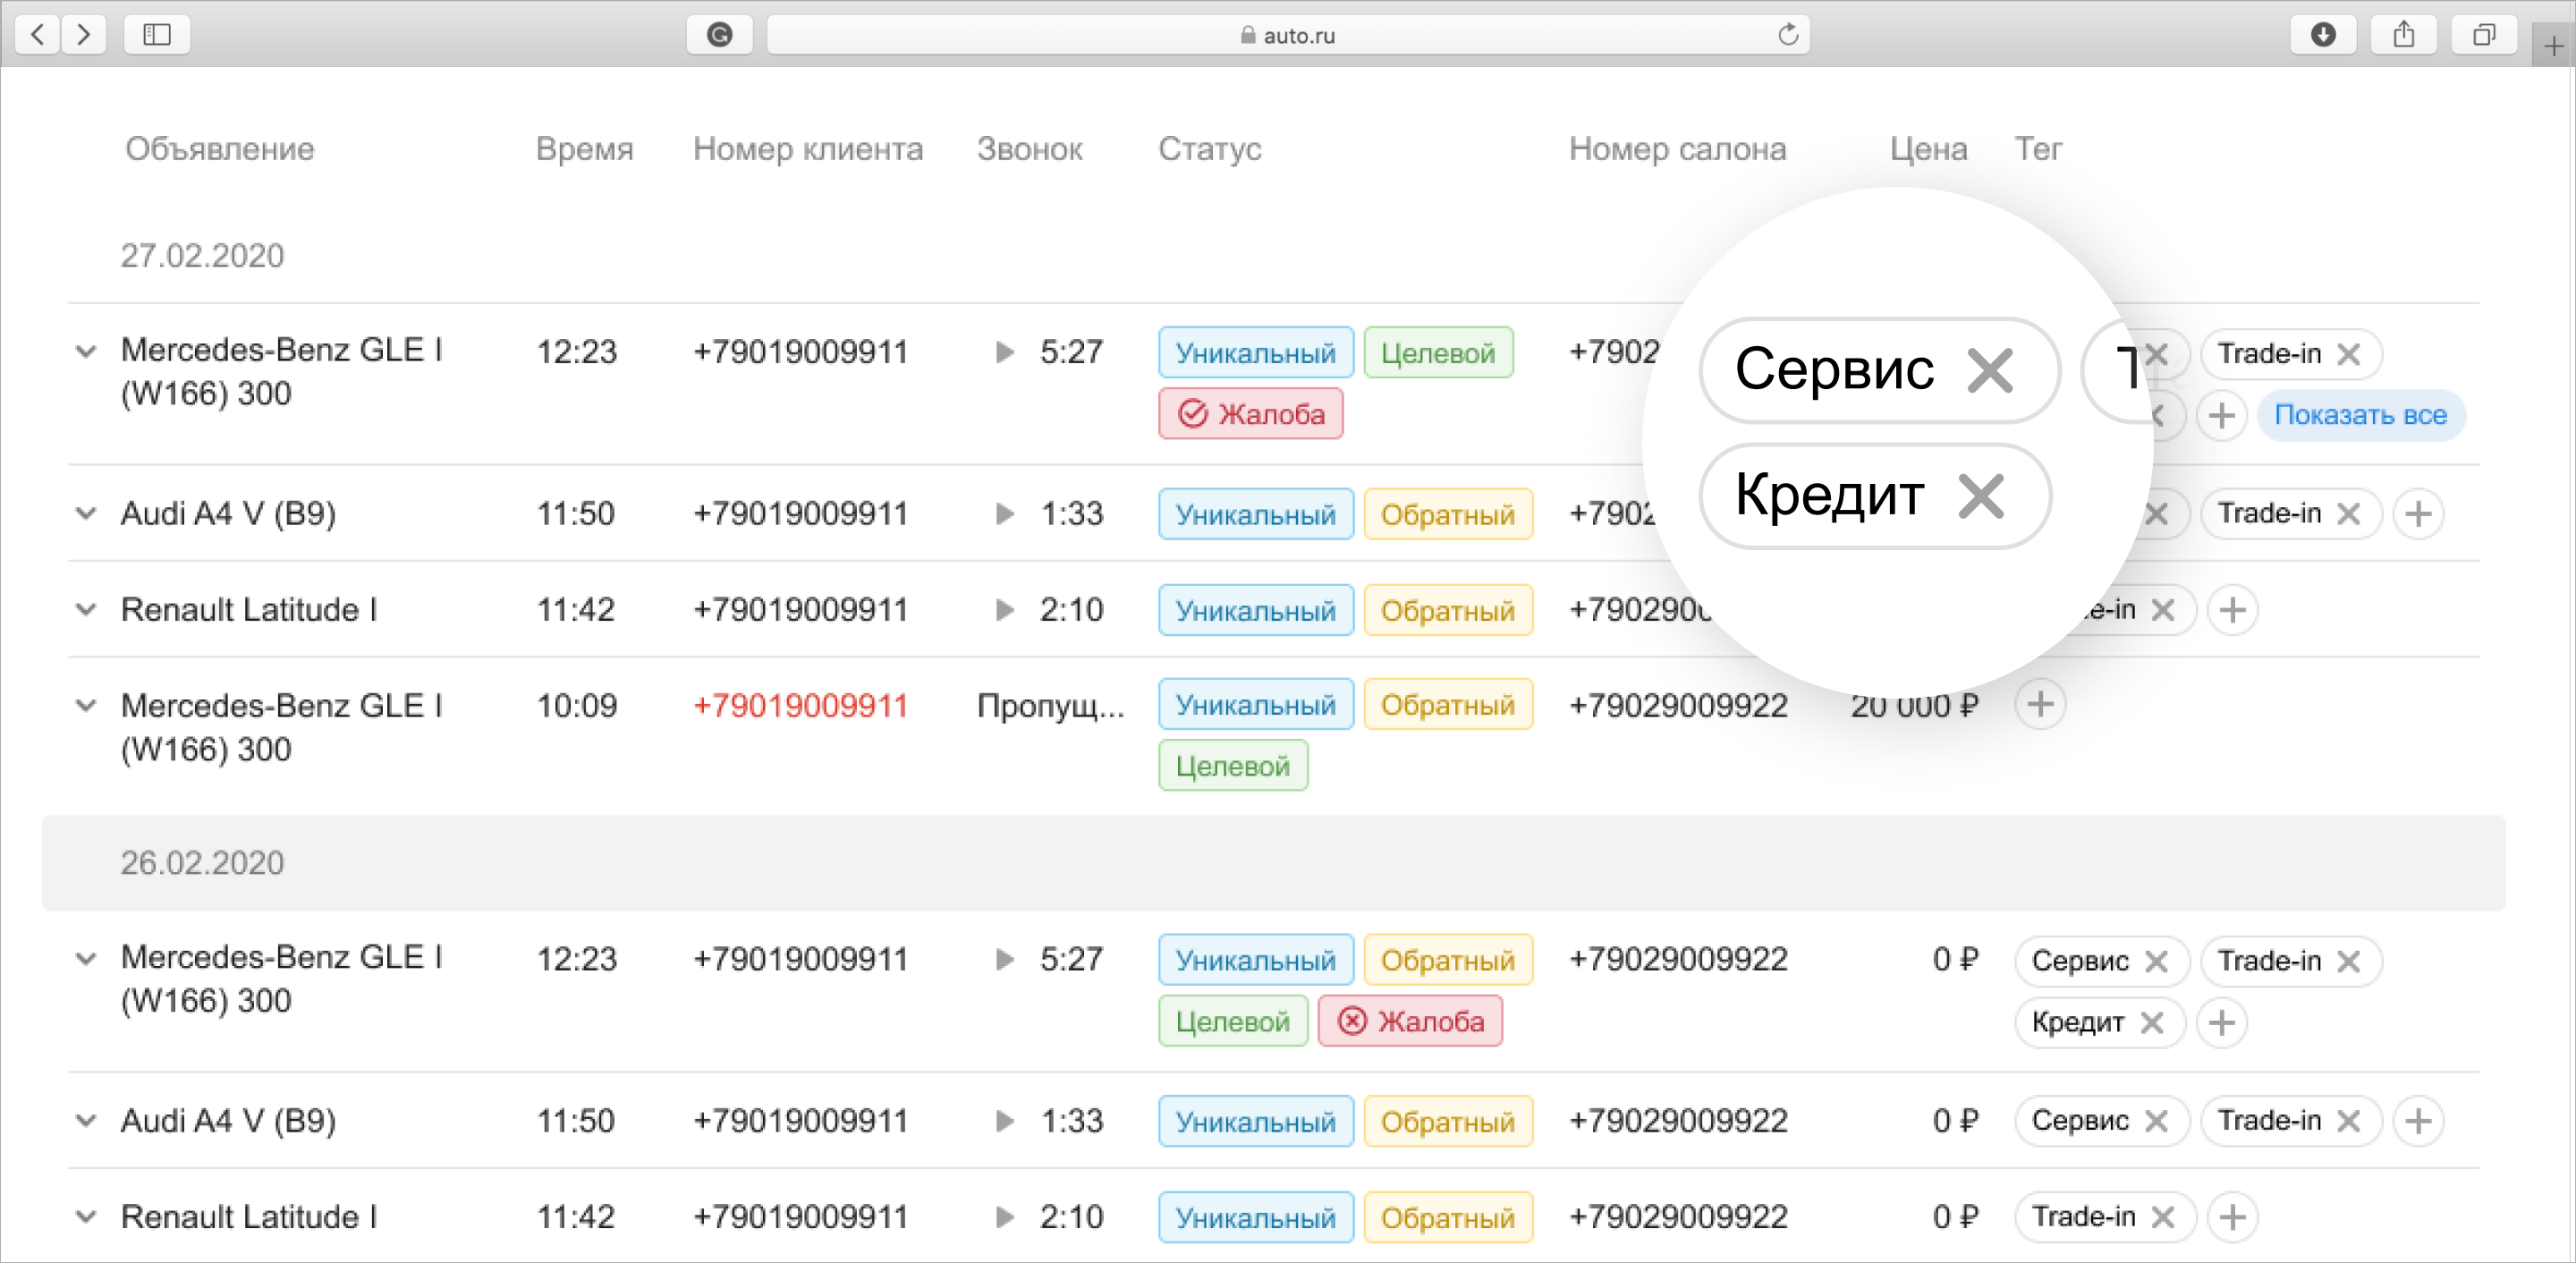This screenshot has height=1263, width=2576.
Task: Remove the magnified Кредит tag
Action: tap(1981, 496)
